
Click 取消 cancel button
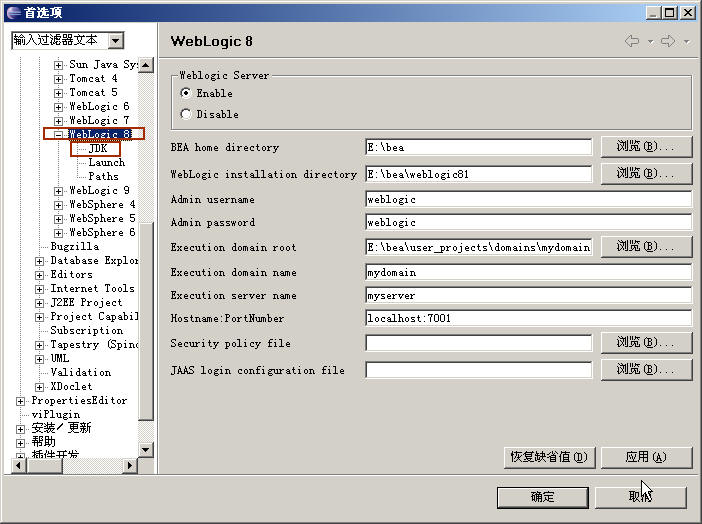(x=641, y=497)
